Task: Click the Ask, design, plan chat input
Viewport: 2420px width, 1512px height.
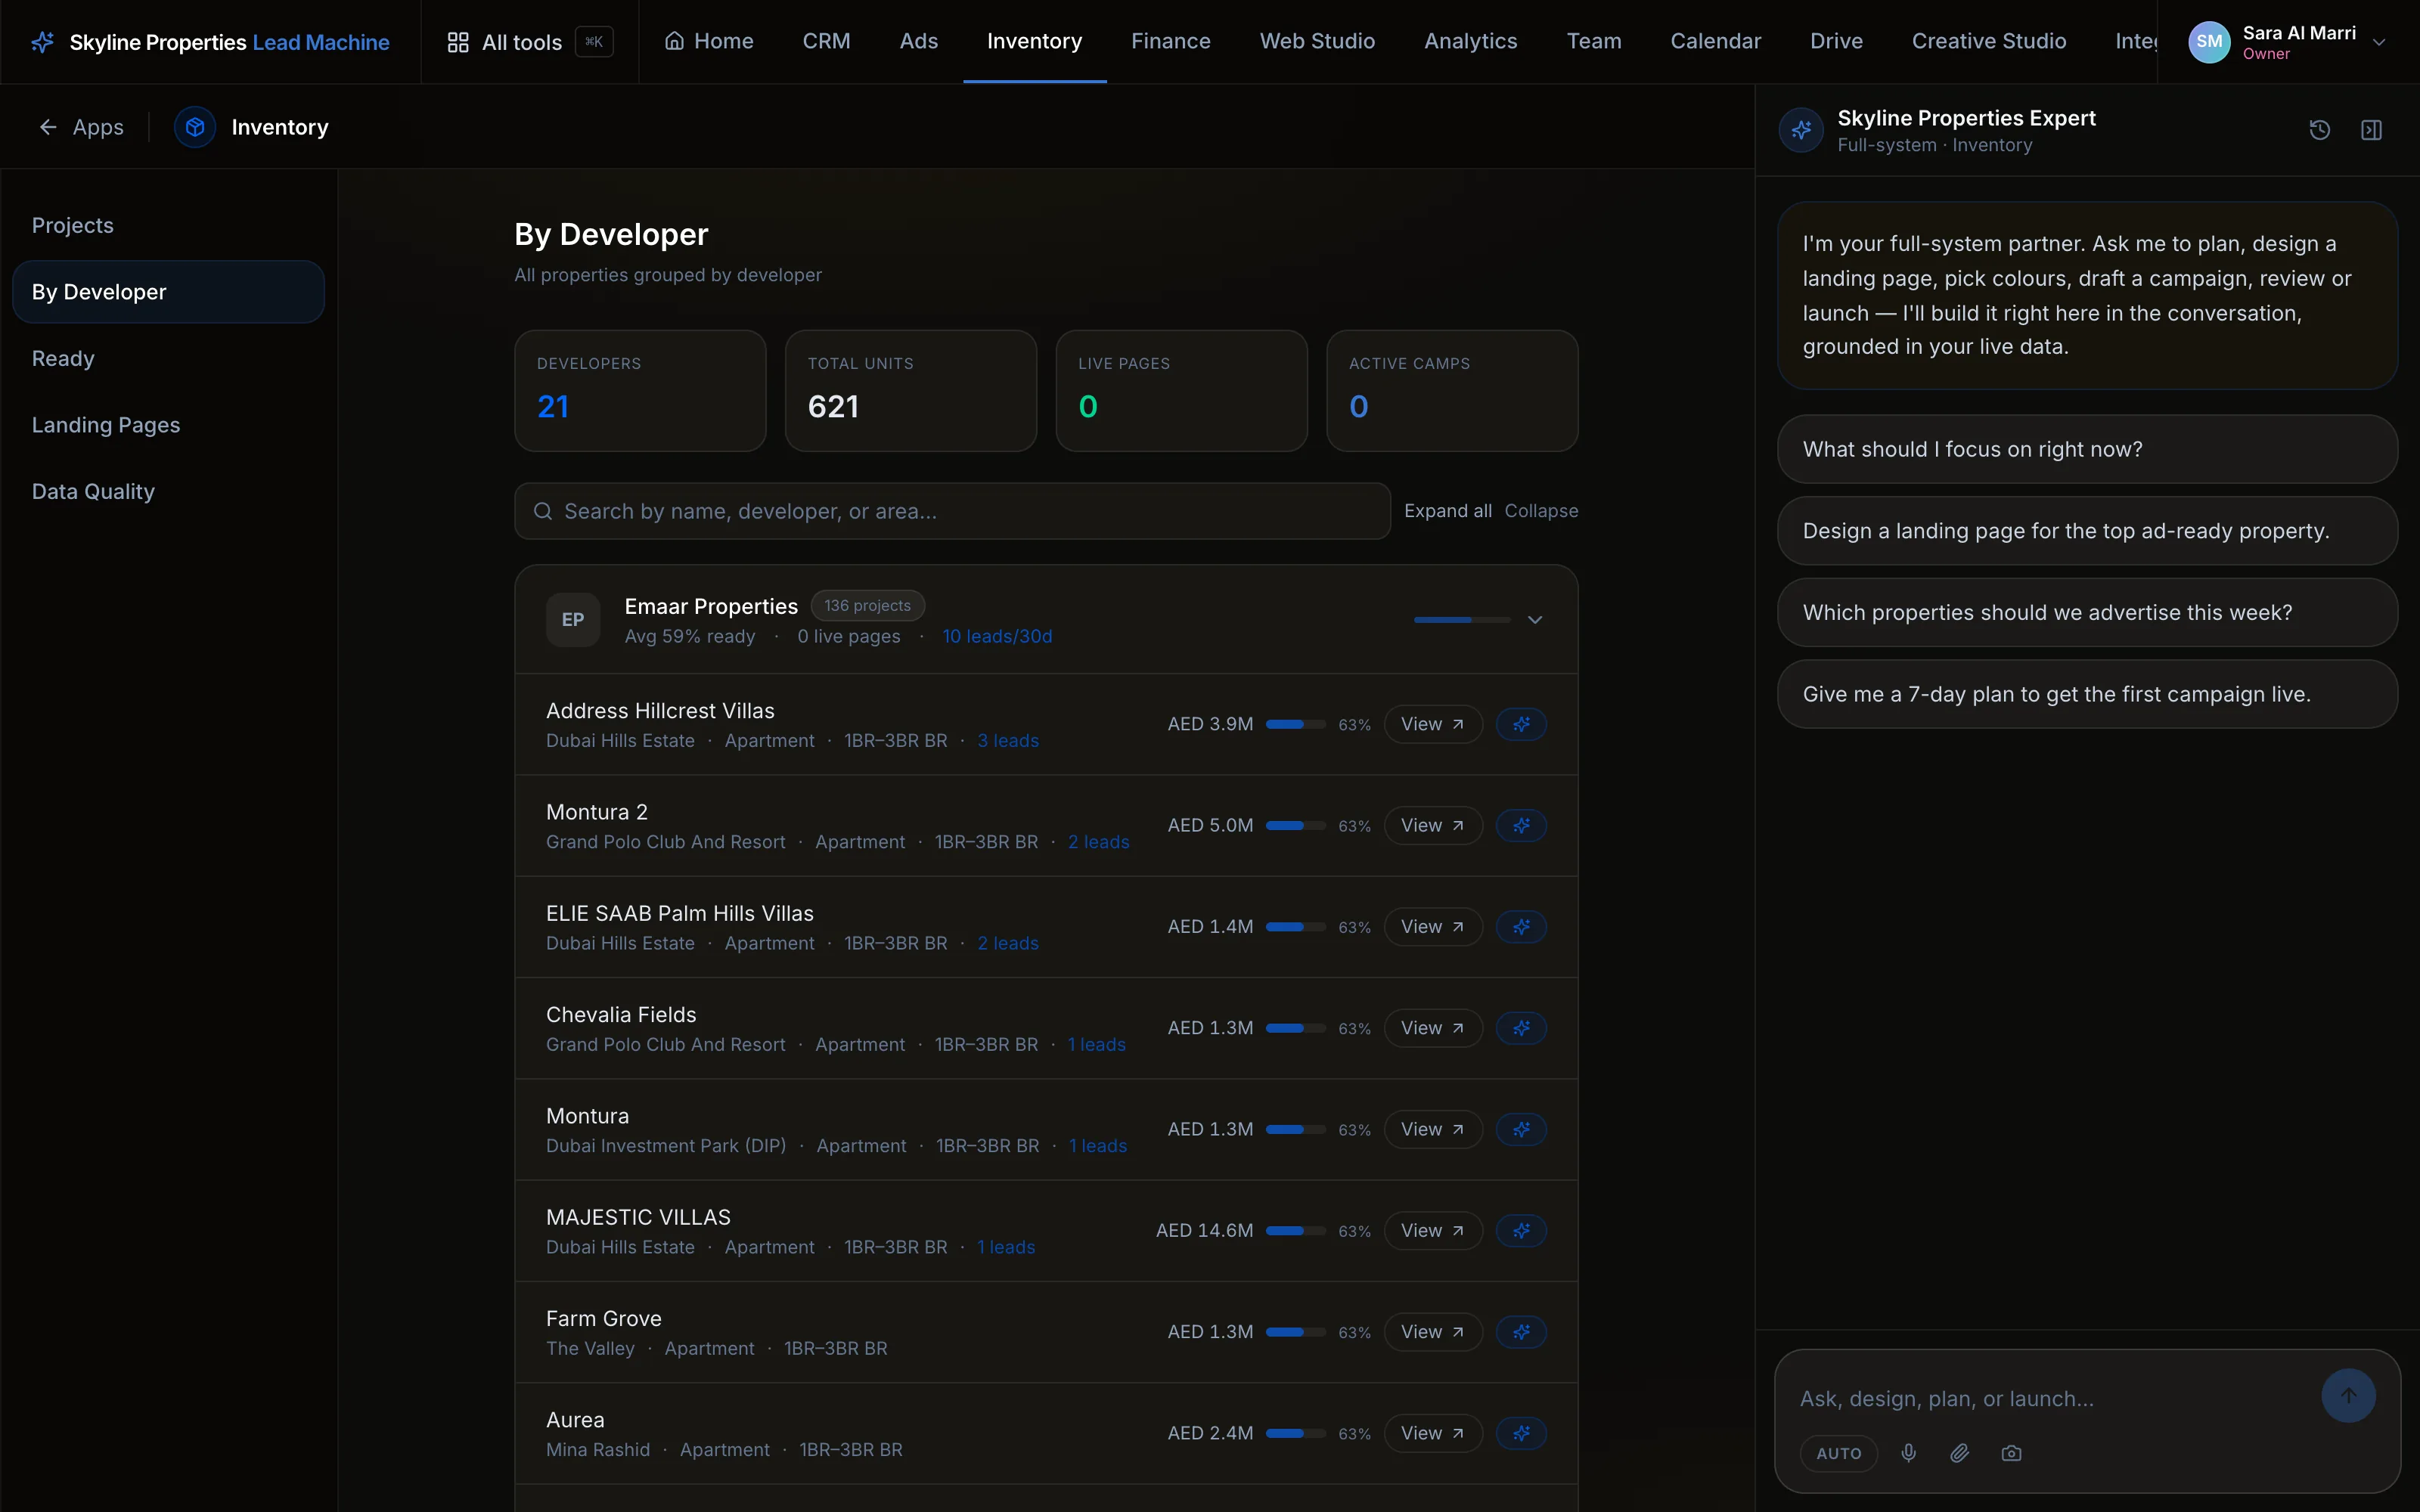Action: coord(2050,1398)
